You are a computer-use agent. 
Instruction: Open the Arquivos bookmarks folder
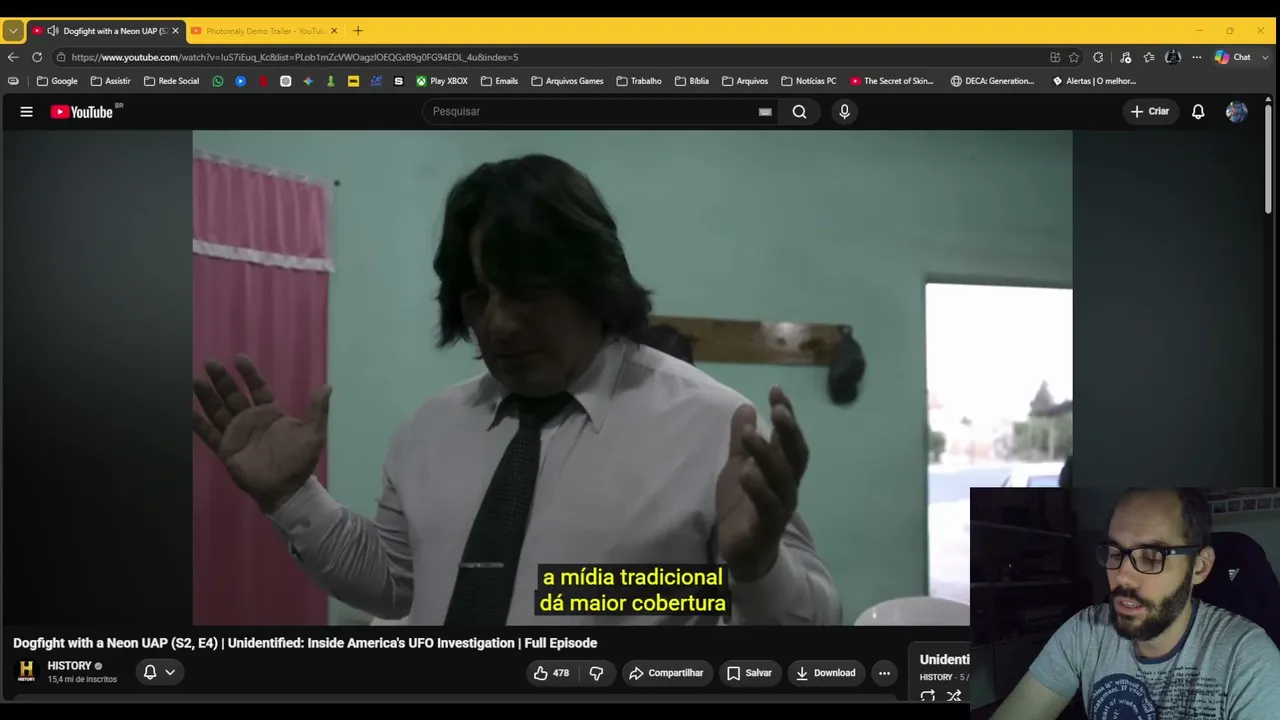tap(745, 81)
